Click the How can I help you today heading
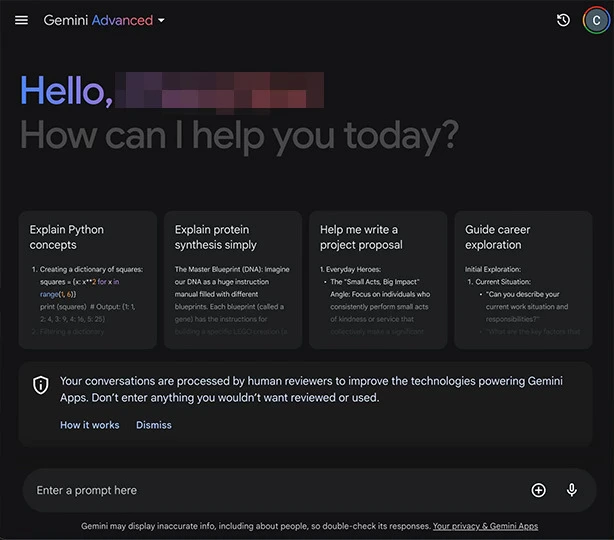This screenshot has width=614, height=540. [x=239, y=137]
